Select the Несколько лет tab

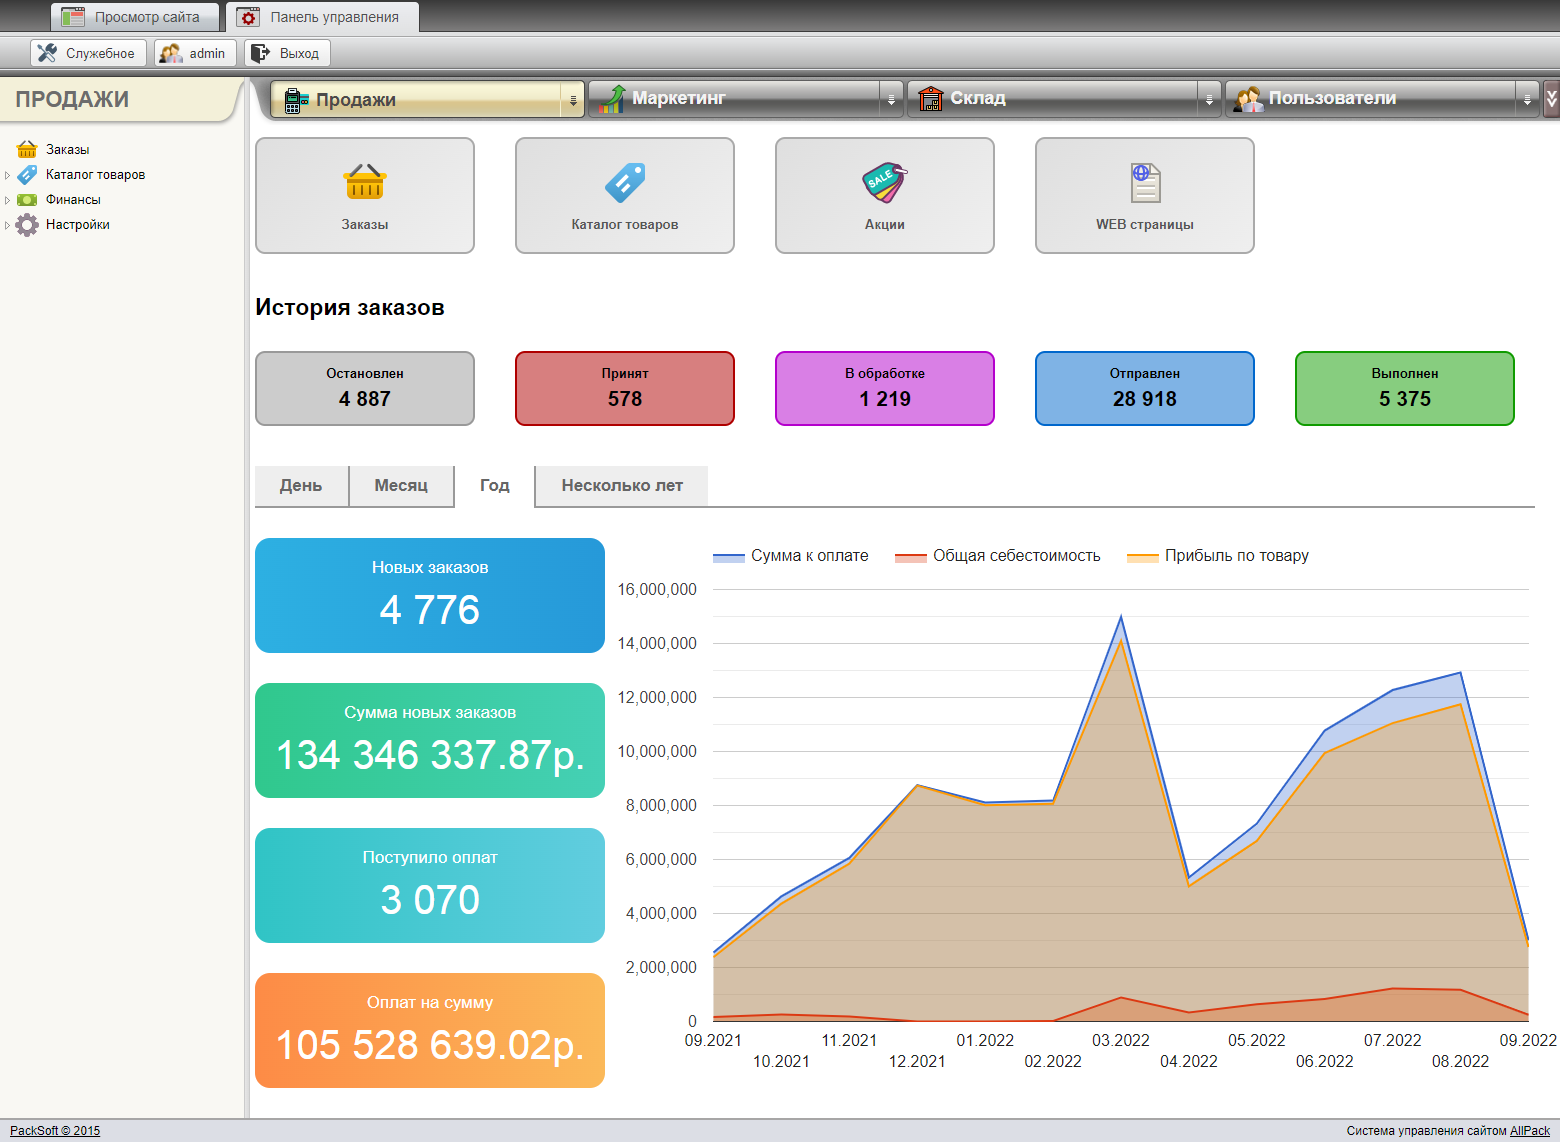(x=622, y=486)
